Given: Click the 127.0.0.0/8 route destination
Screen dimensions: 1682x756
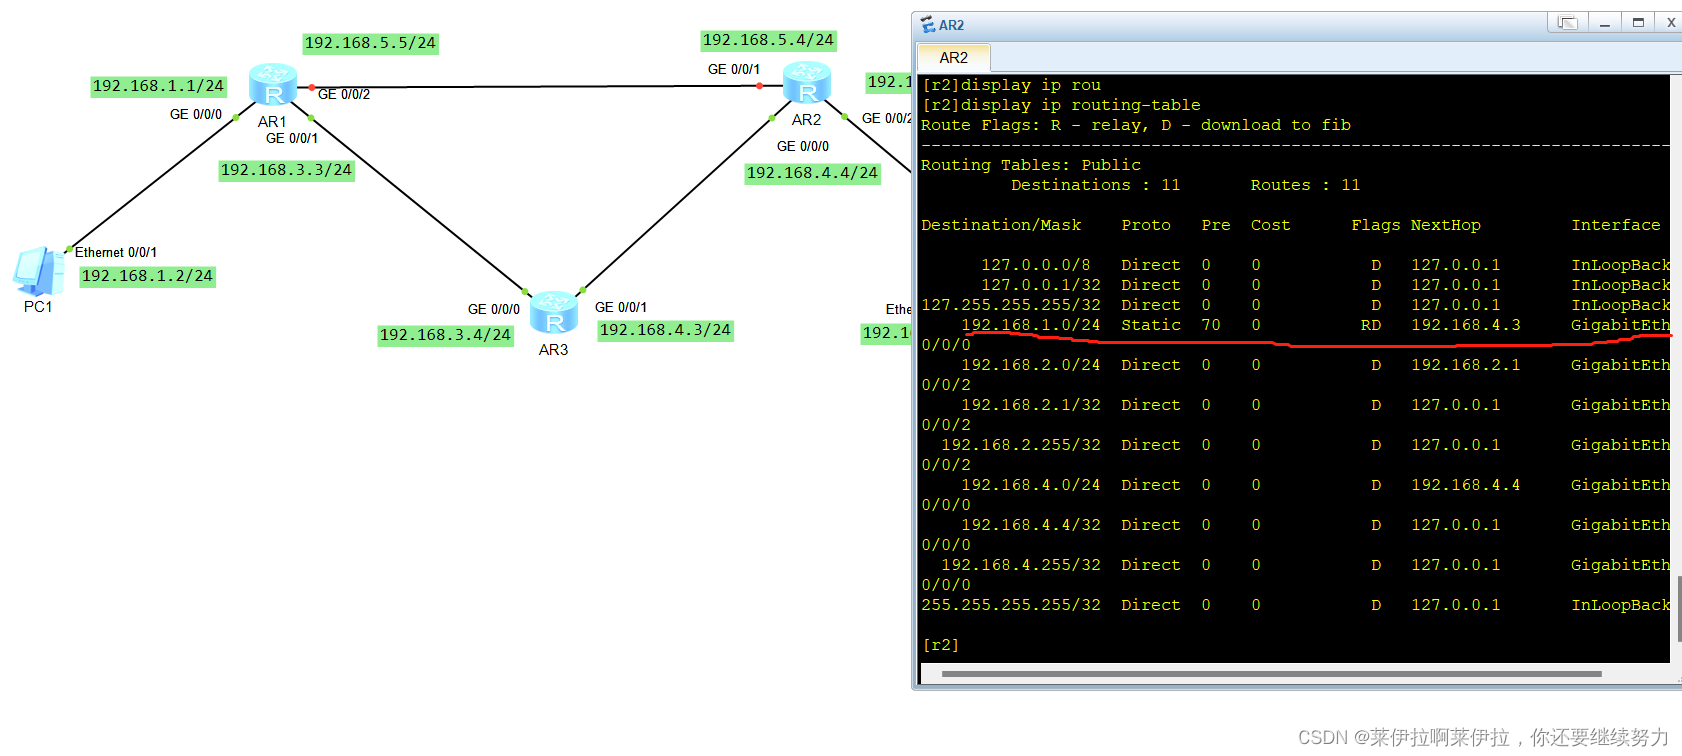Looking at the screenshot, I should click(x=1036, y=265).
